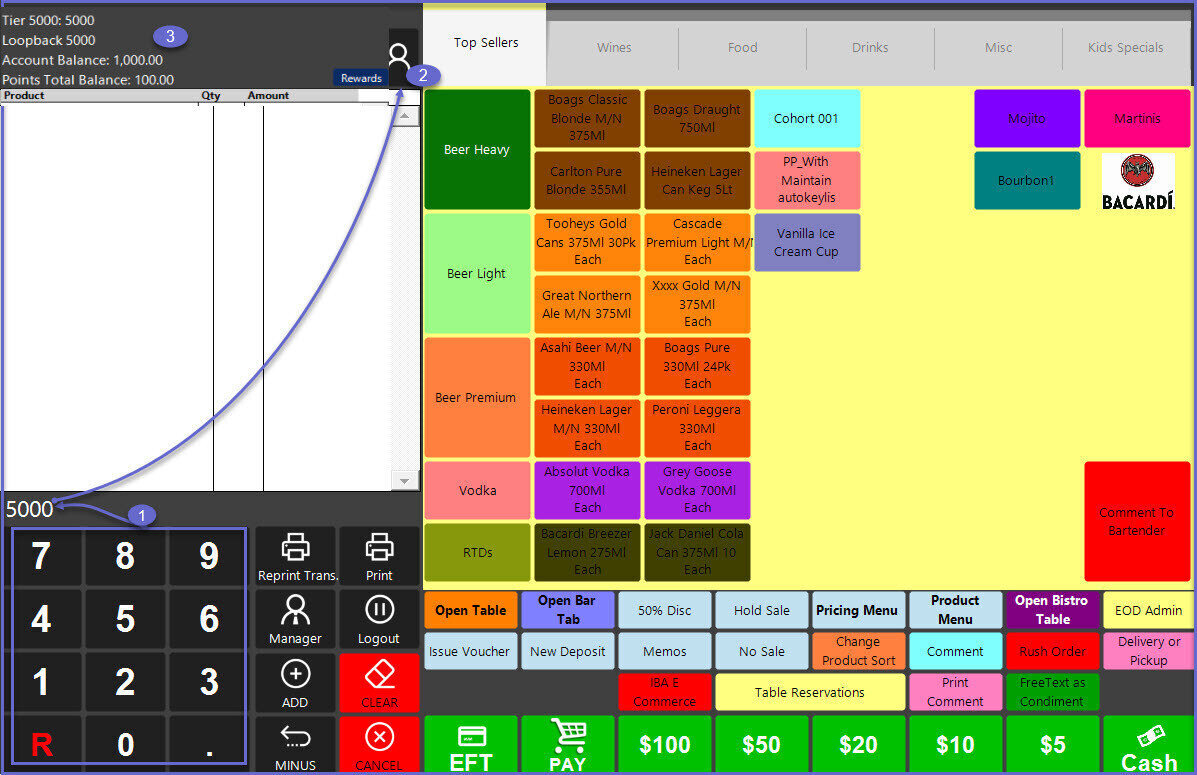Add Boags Classic Blonde M/N 375Ml

coord(587,118)
